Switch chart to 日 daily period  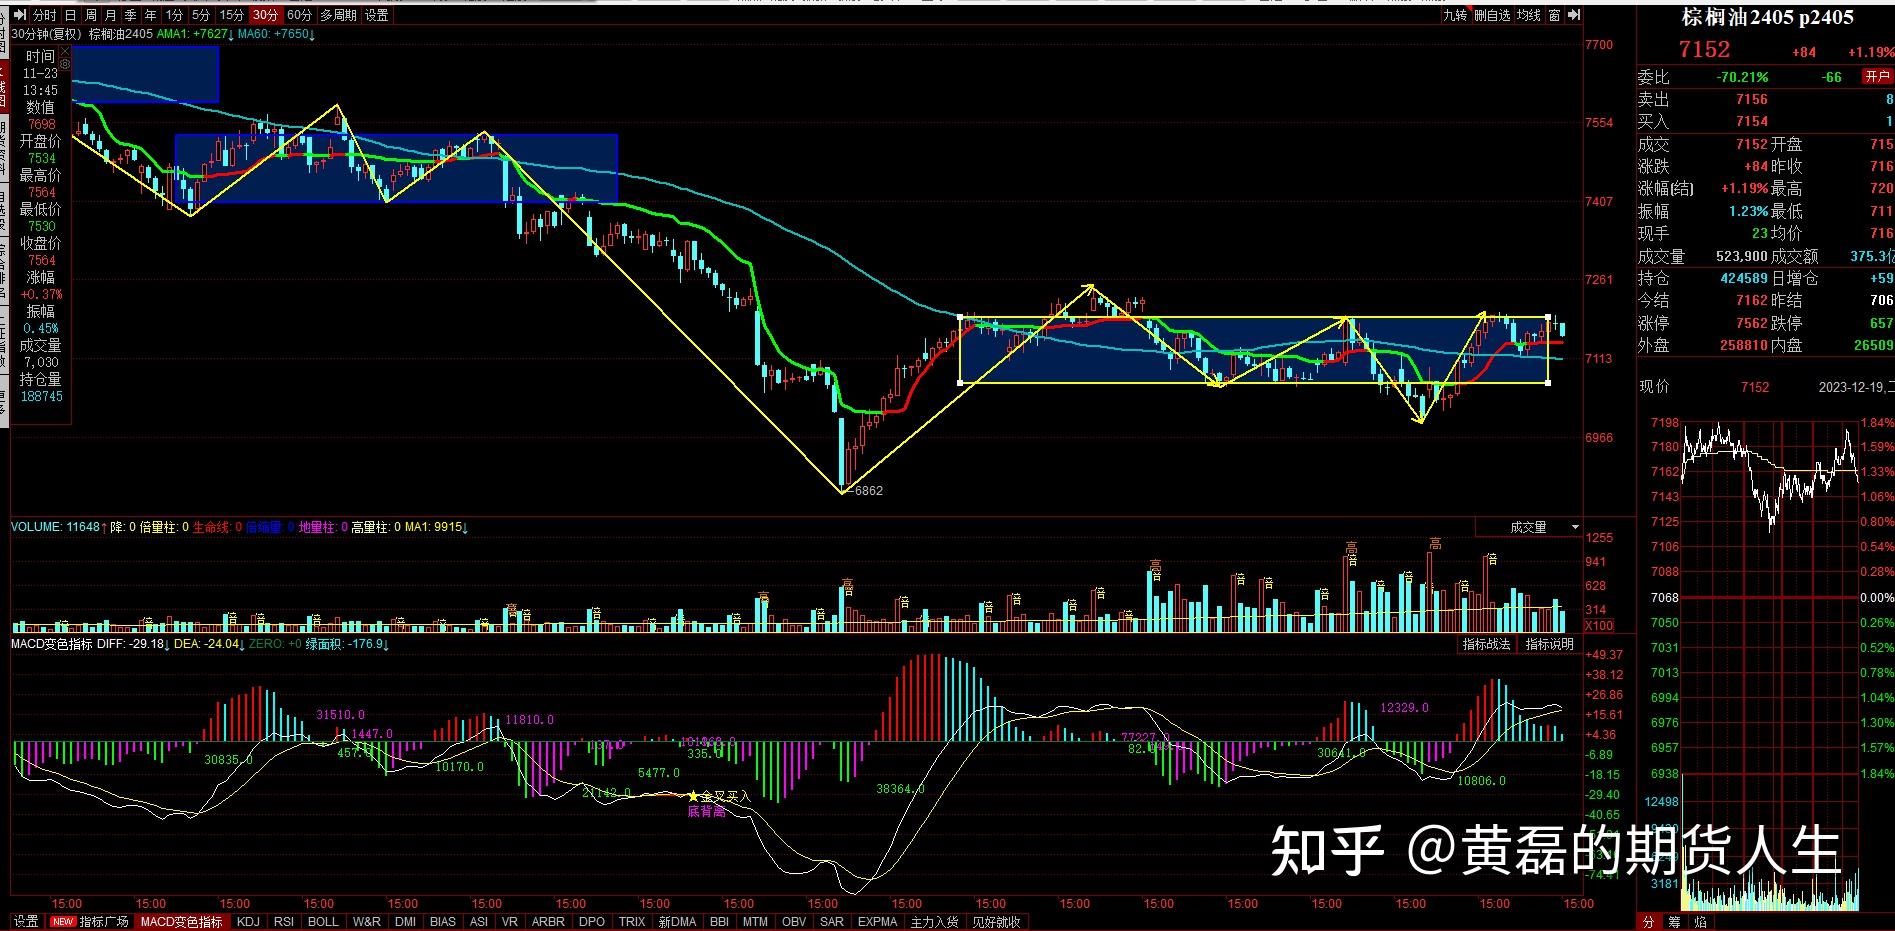coord(71,15)
